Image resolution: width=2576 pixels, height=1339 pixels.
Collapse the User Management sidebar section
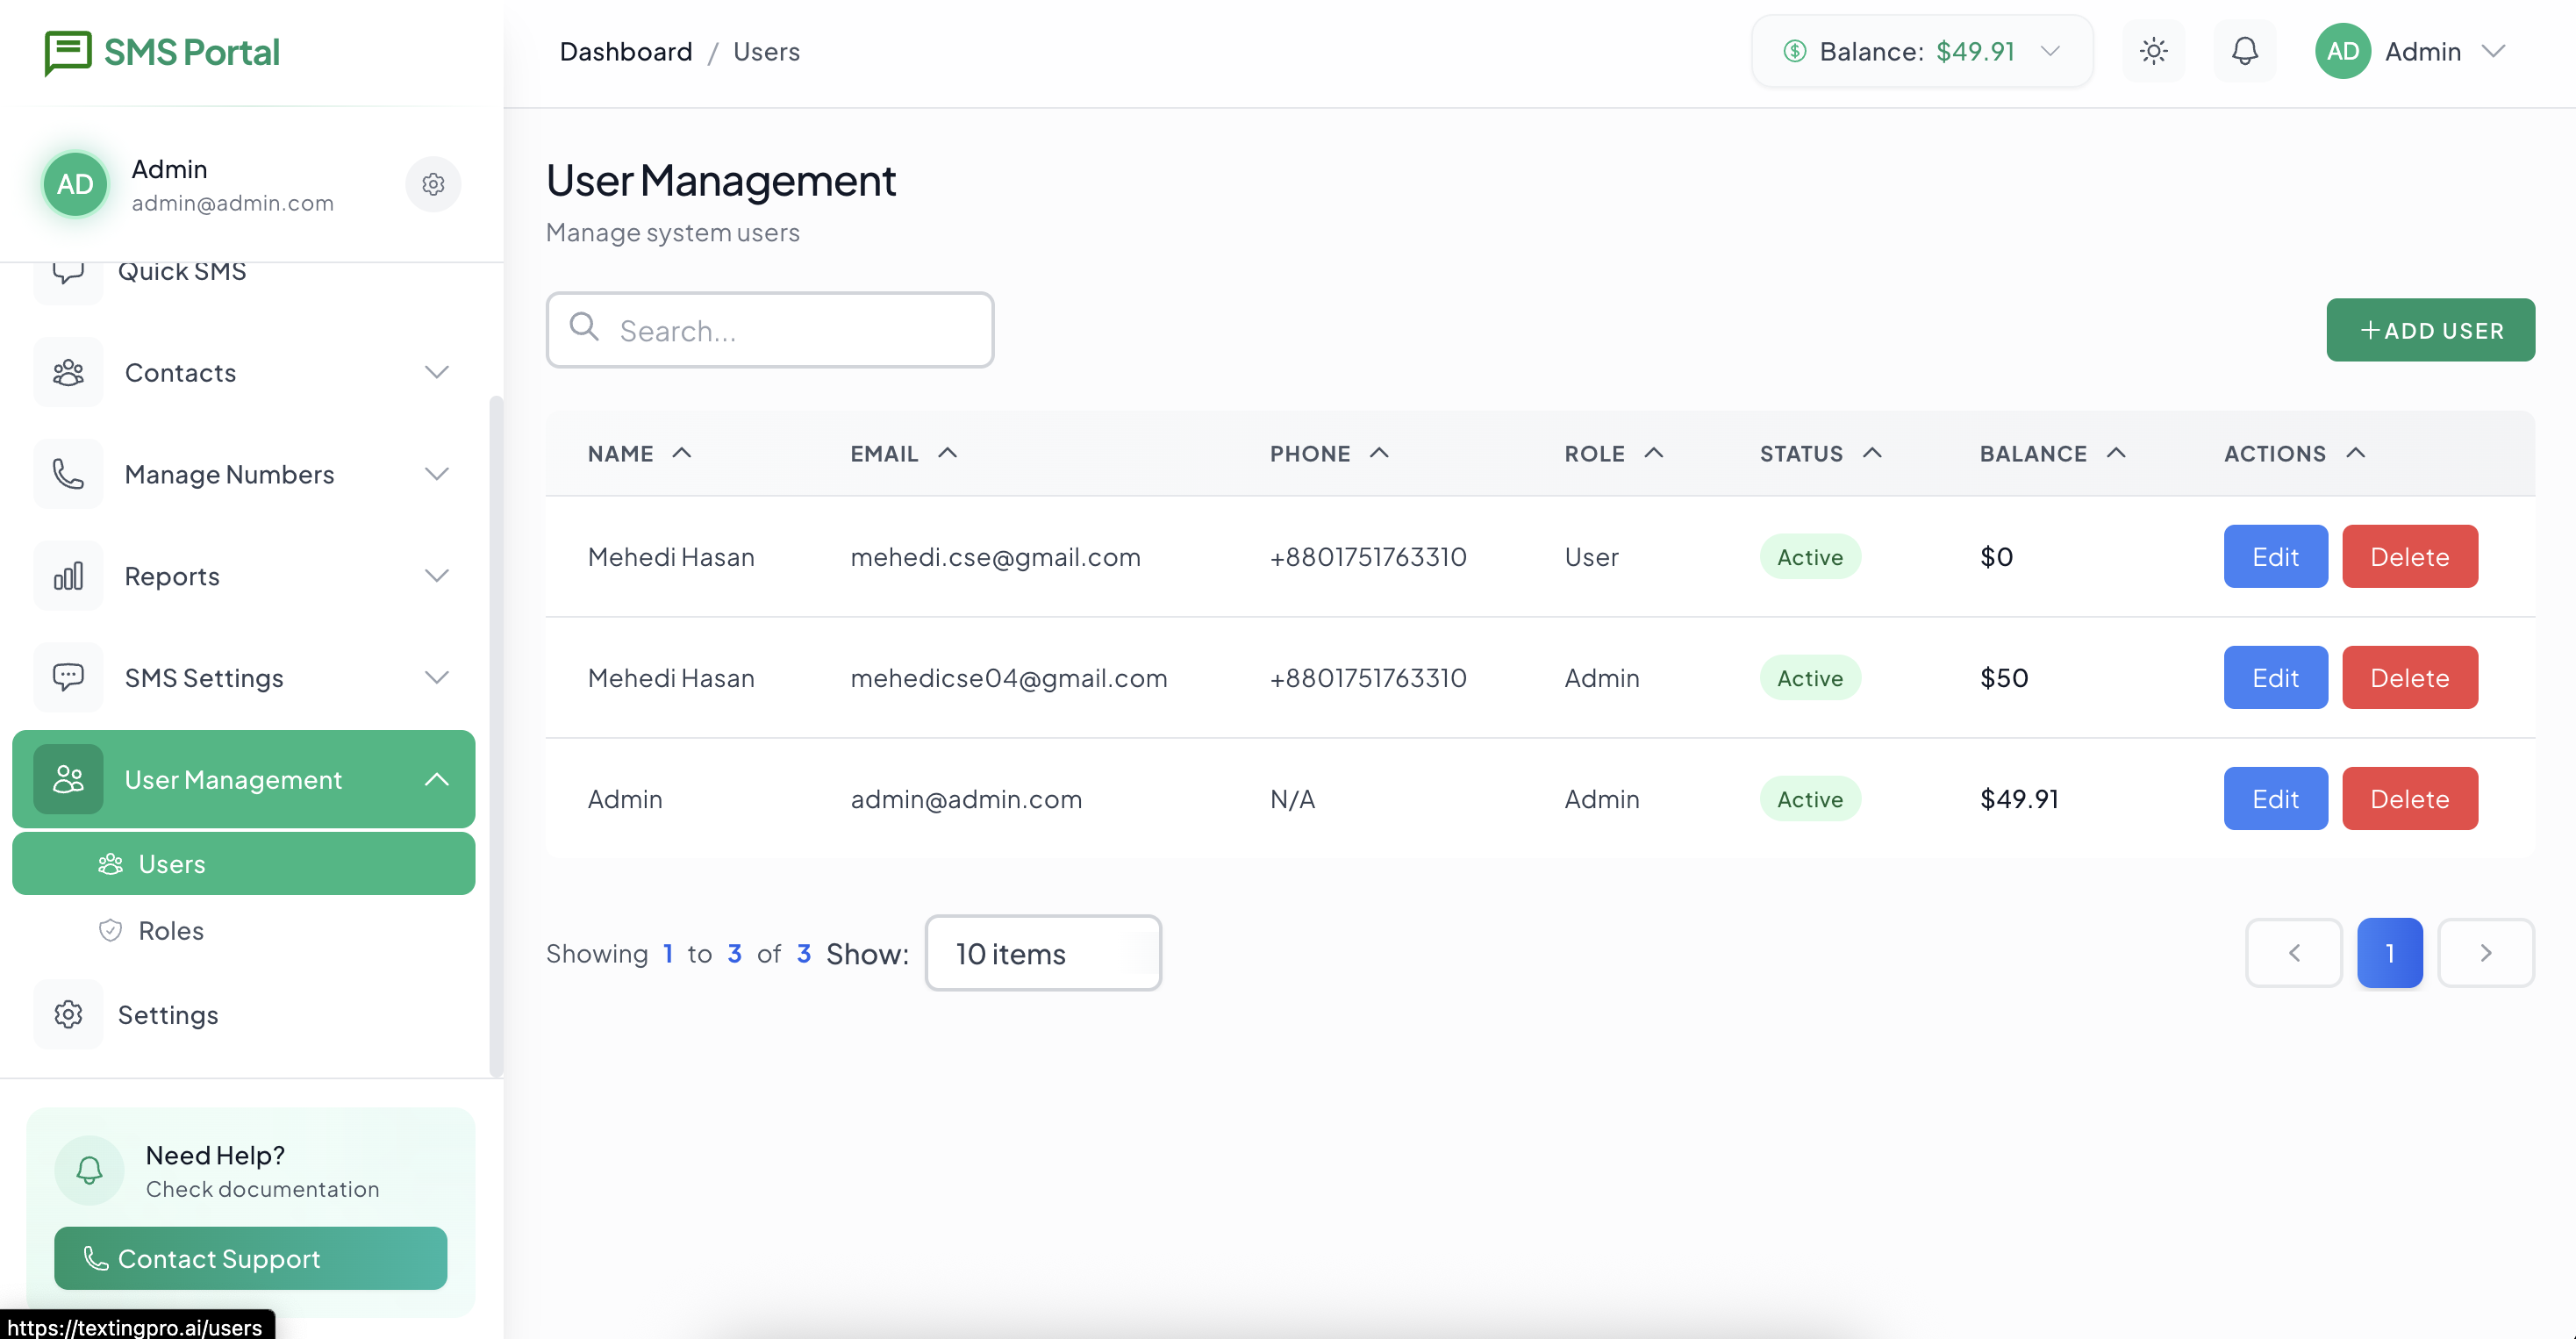437,779
